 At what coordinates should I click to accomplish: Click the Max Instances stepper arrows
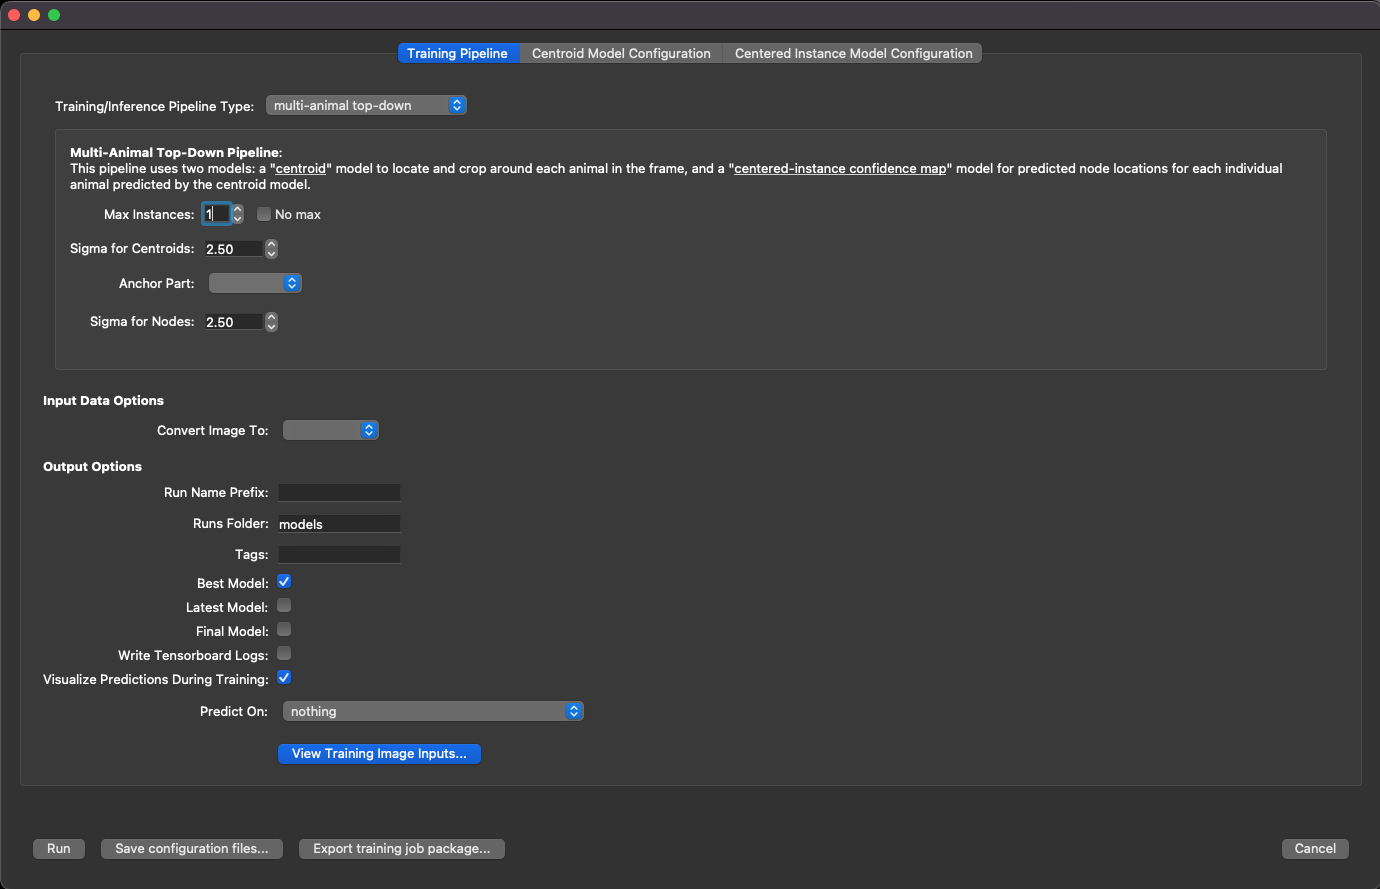point(238,214)
